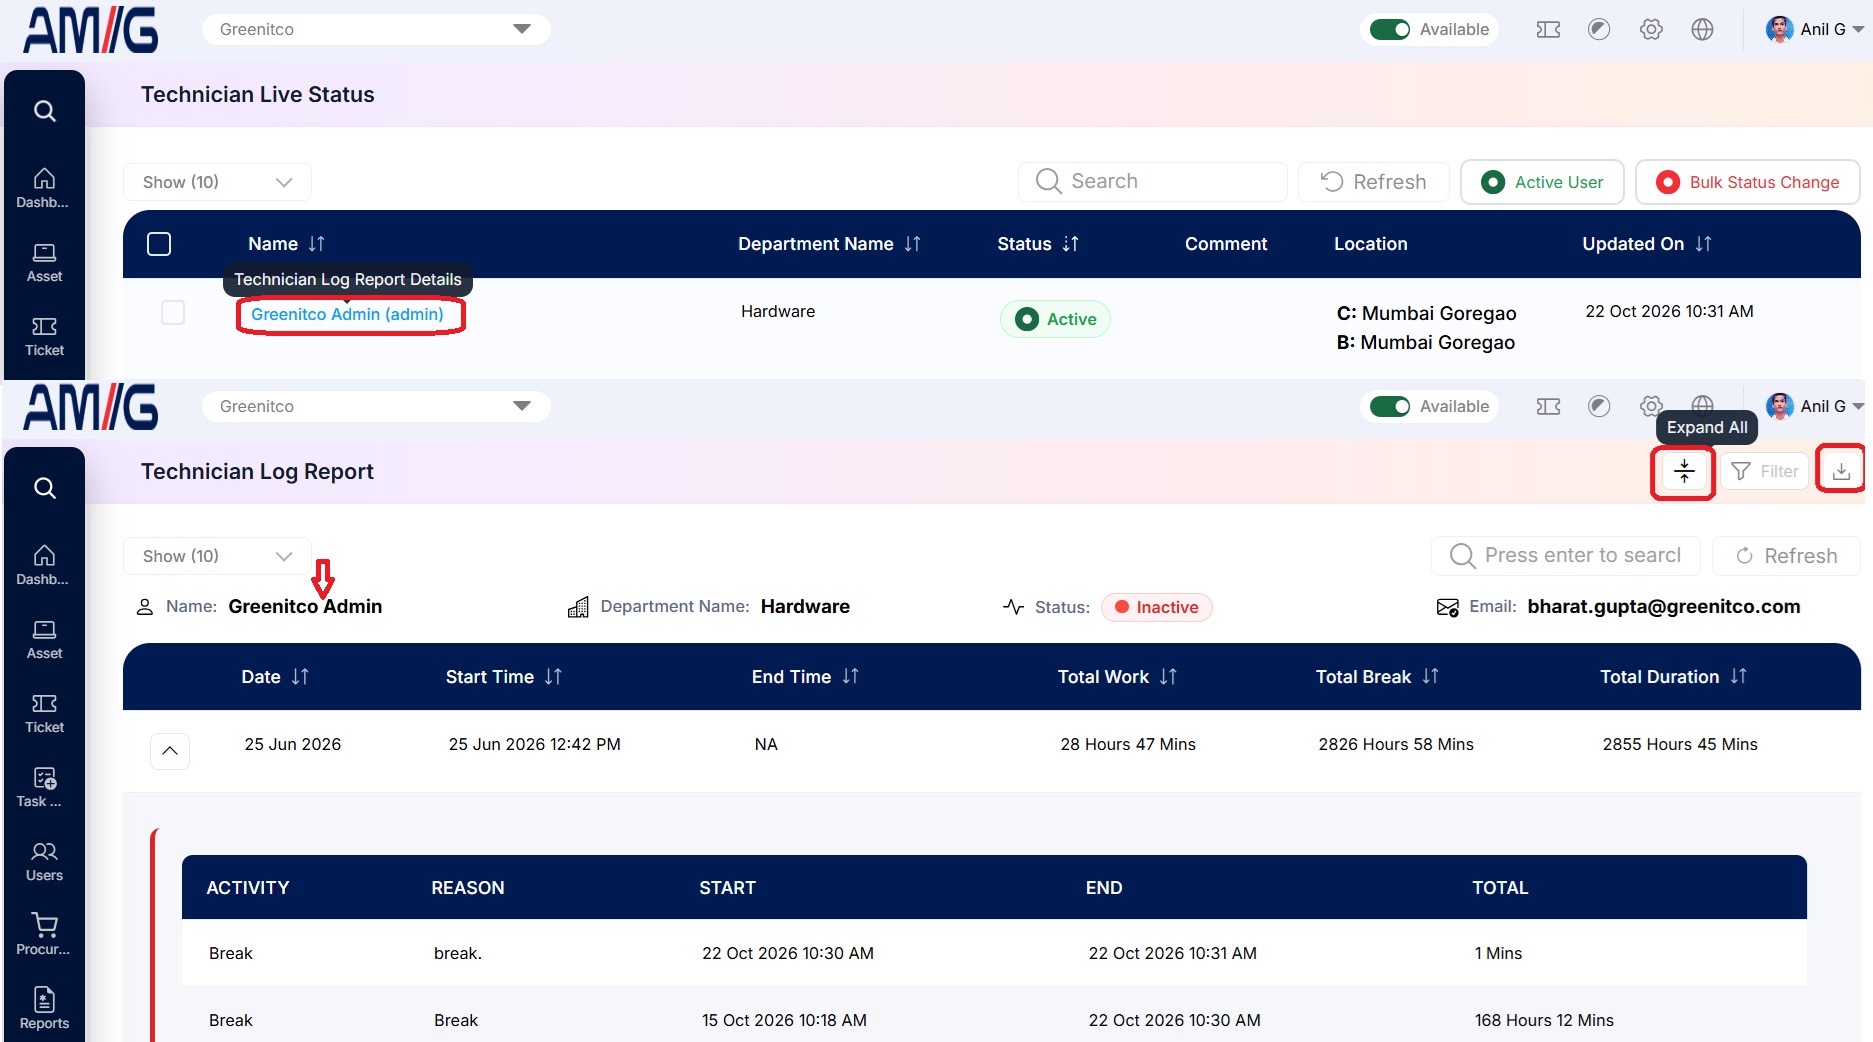Click the 168 Hours 12 Mins cell
The height and width of the screenshot is (1042, 1873).
1544,1020
